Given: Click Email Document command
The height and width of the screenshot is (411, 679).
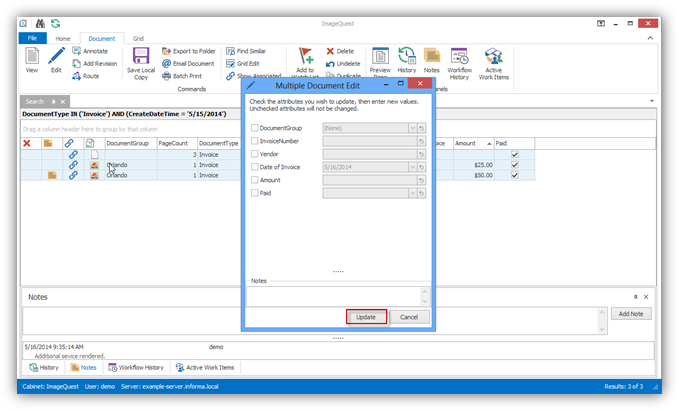Looking at the screenshot, I should [x=188, y=64].
